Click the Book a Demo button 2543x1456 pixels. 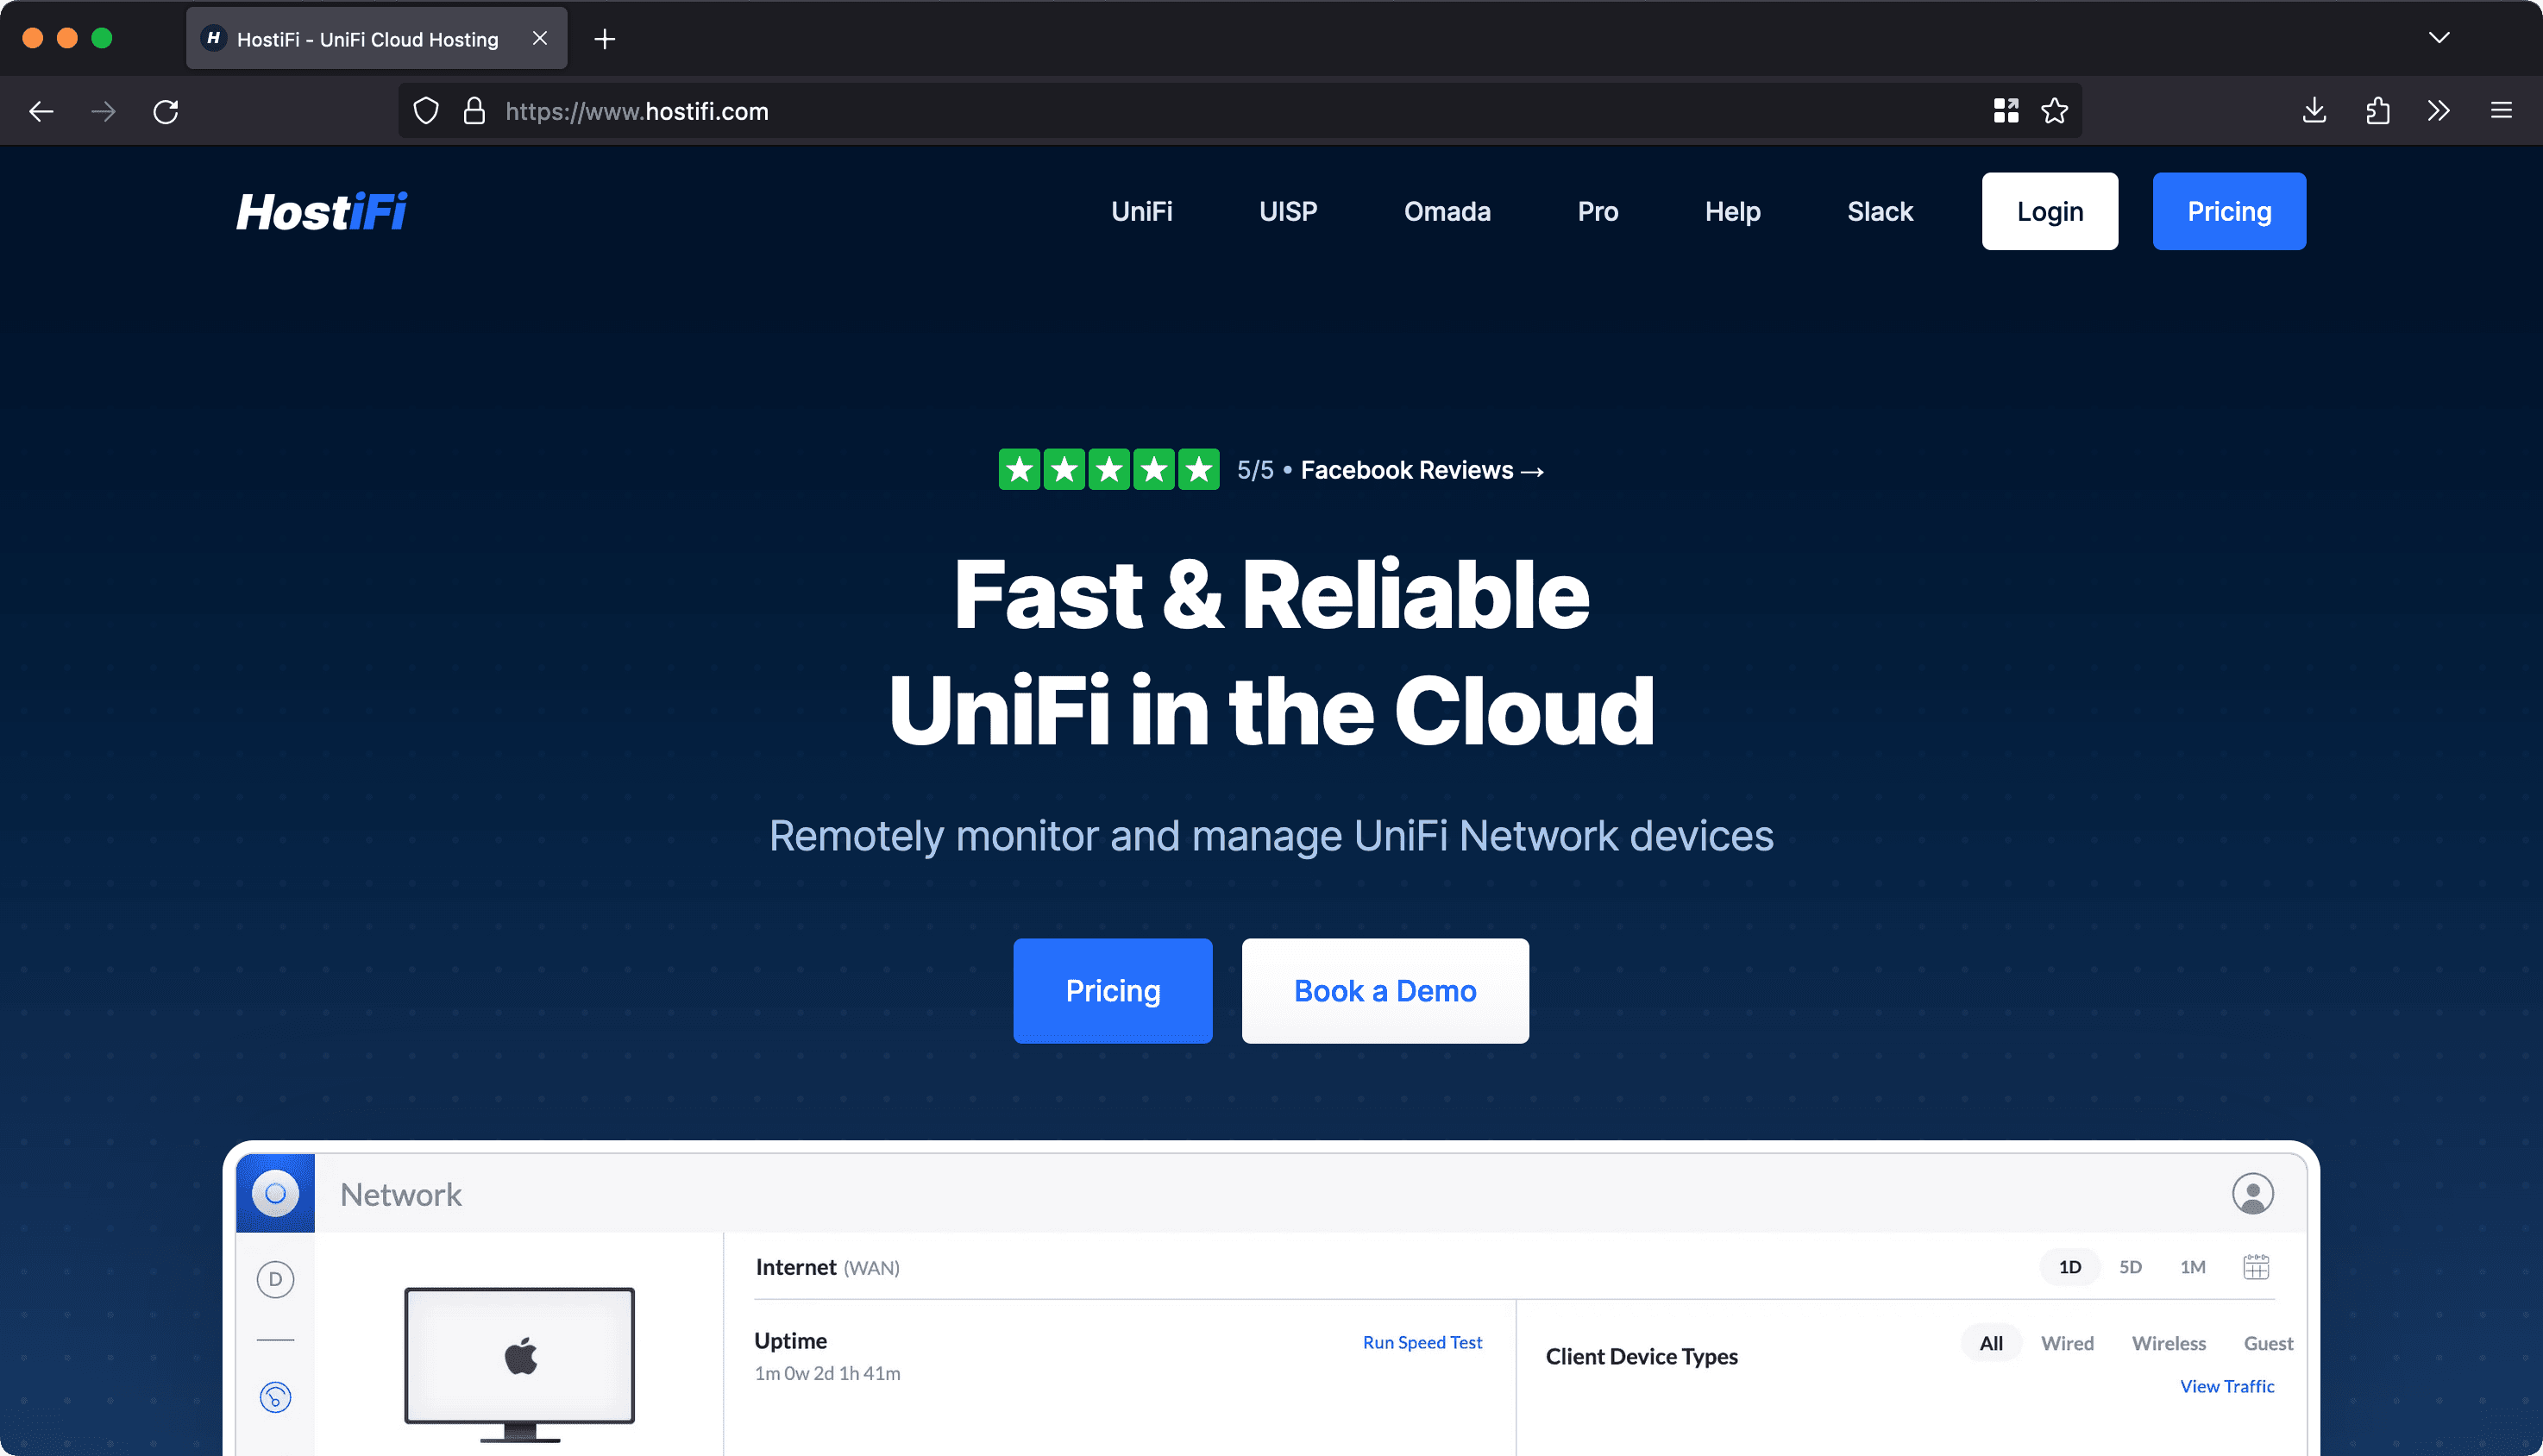click(1384, 991)
